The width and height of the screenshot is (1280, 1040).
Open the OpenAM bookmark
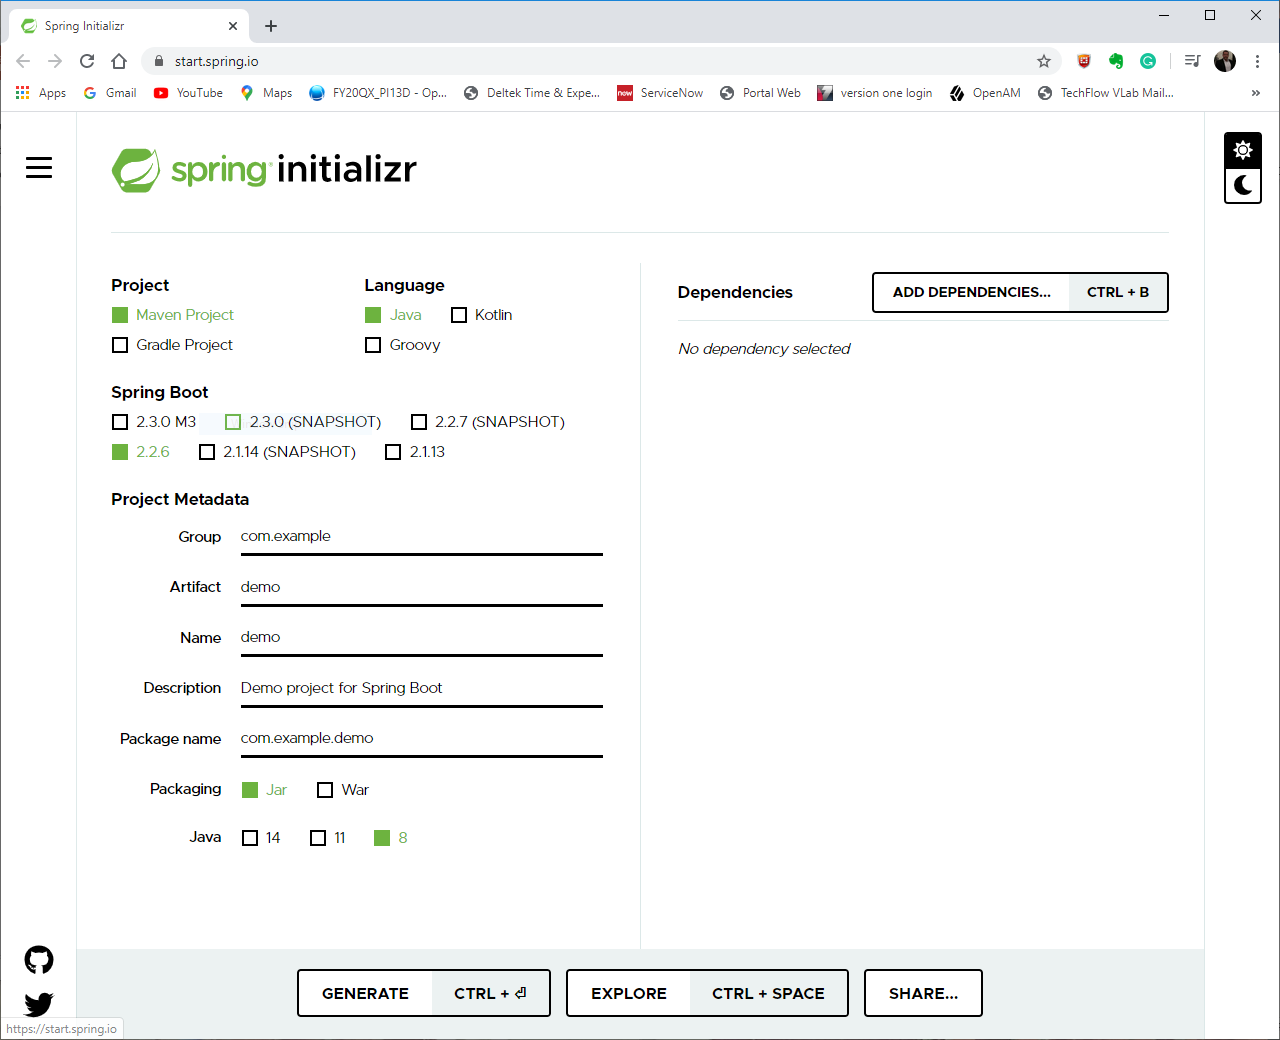click(985, 93)
